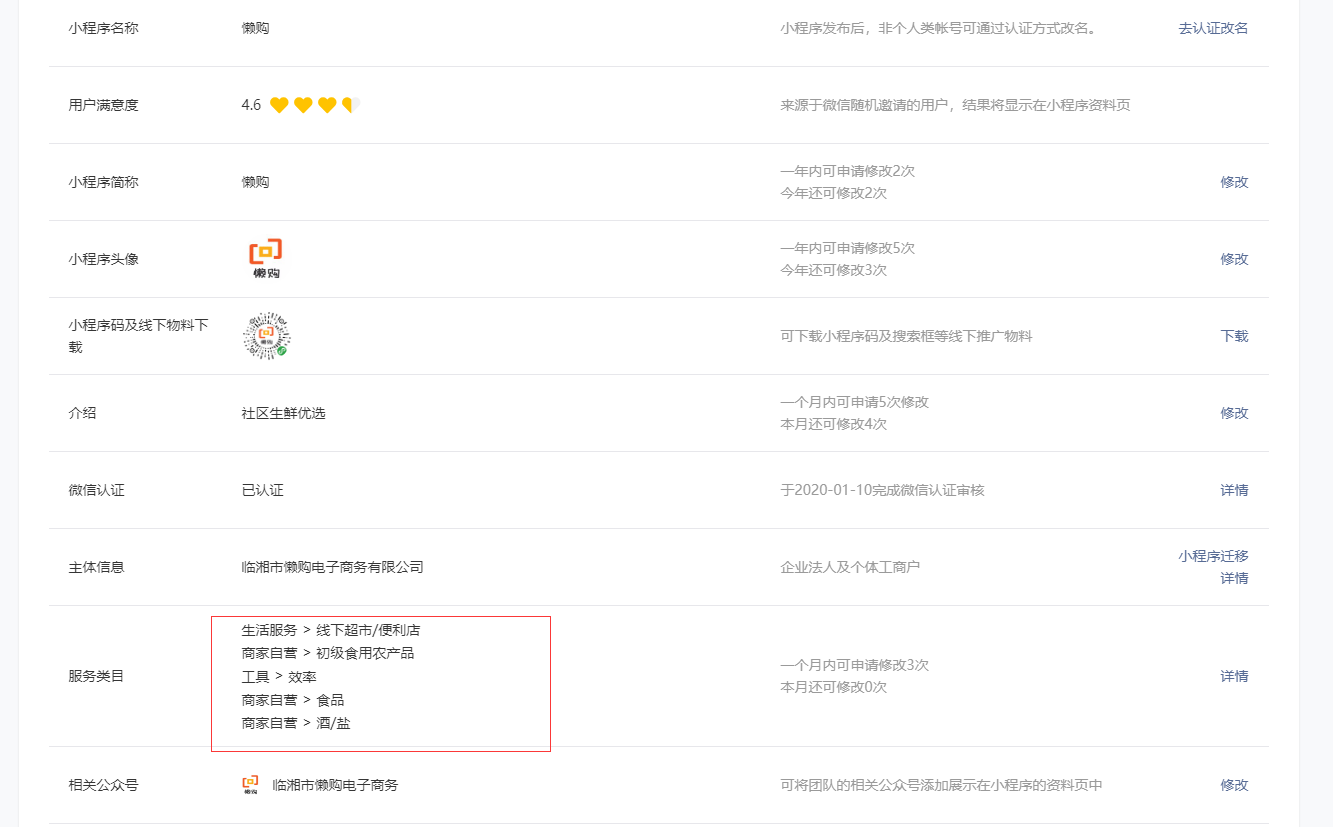Click 修改 in the 相关公众号 row
The height and width of the screenshot is (827, 1333).
point(1234,785)
